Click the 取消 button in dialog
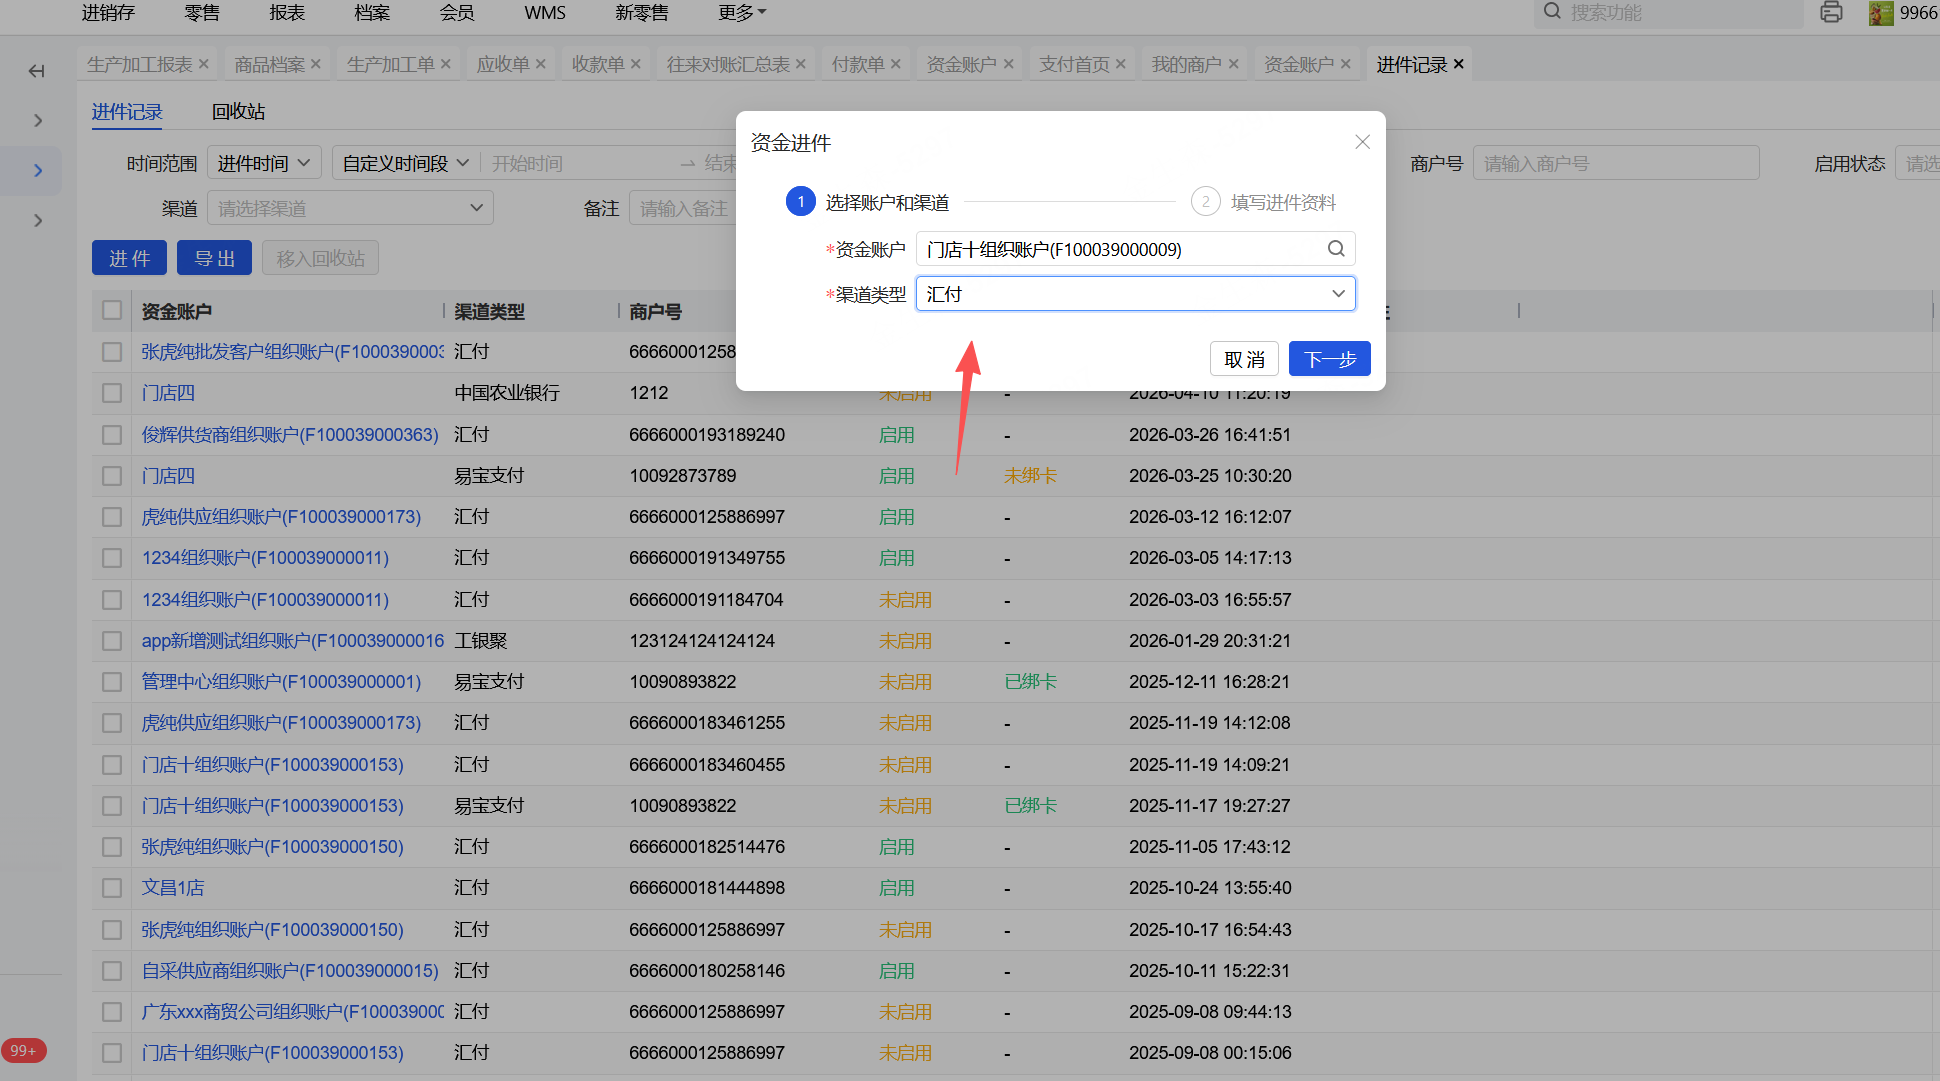Screen dimensions: 1940x1081 tap(1244, 359)
